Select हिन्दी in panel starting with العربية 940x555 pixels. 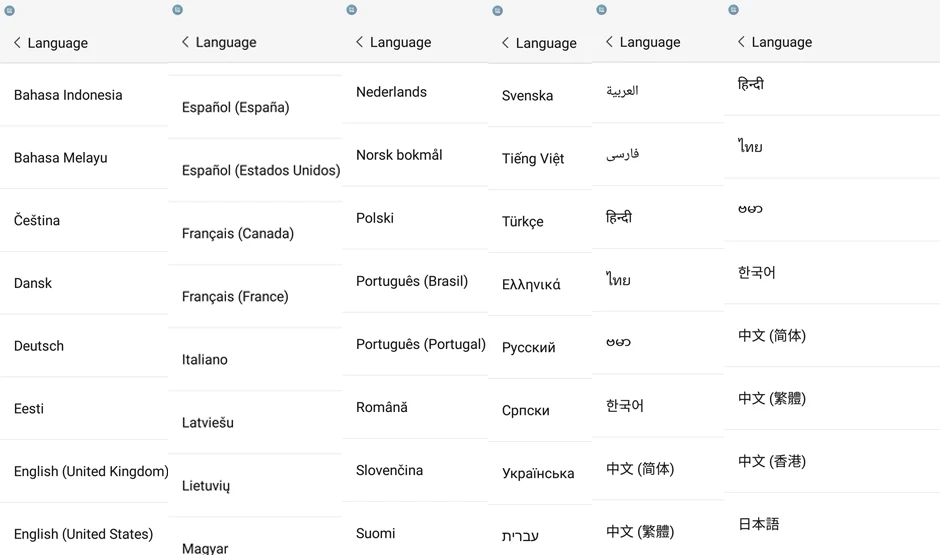[658, 217]
